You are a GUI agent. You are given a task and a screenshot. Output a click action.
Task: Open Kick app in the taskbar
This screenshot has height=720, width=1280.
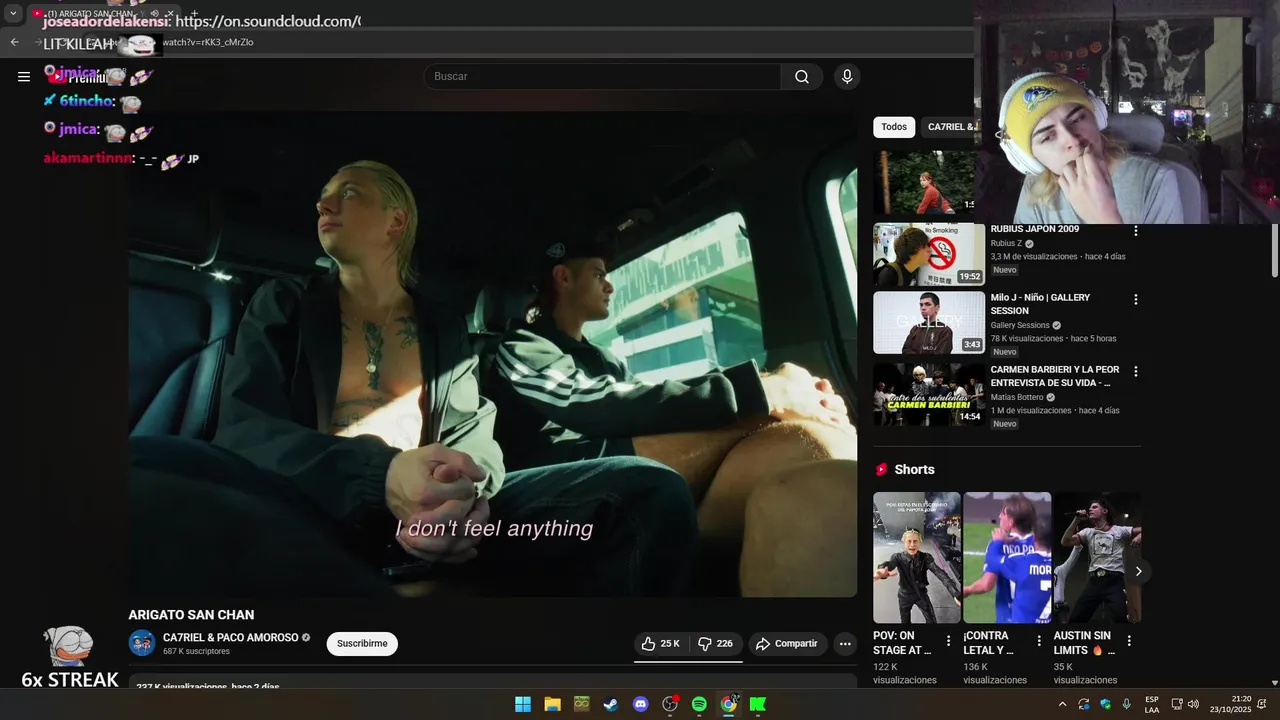(758, 704)
